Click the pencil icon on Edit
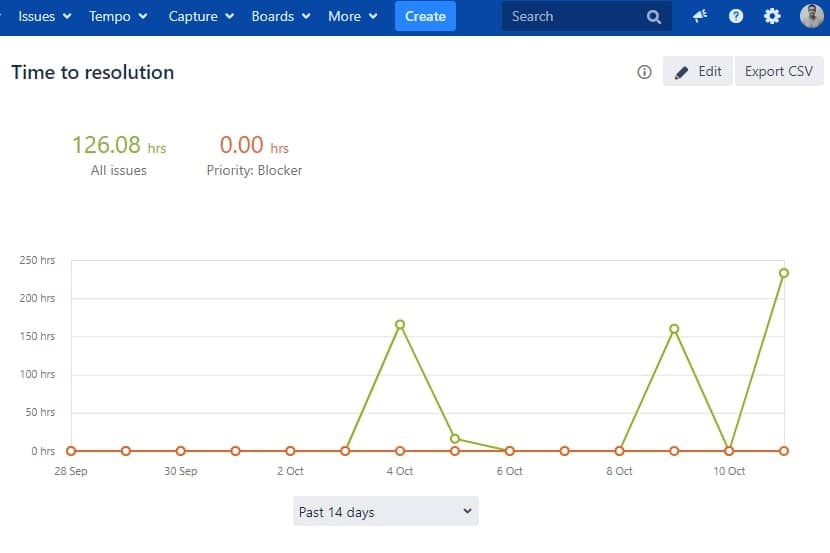This screenshot has width=830, height=553. [682, 72]
